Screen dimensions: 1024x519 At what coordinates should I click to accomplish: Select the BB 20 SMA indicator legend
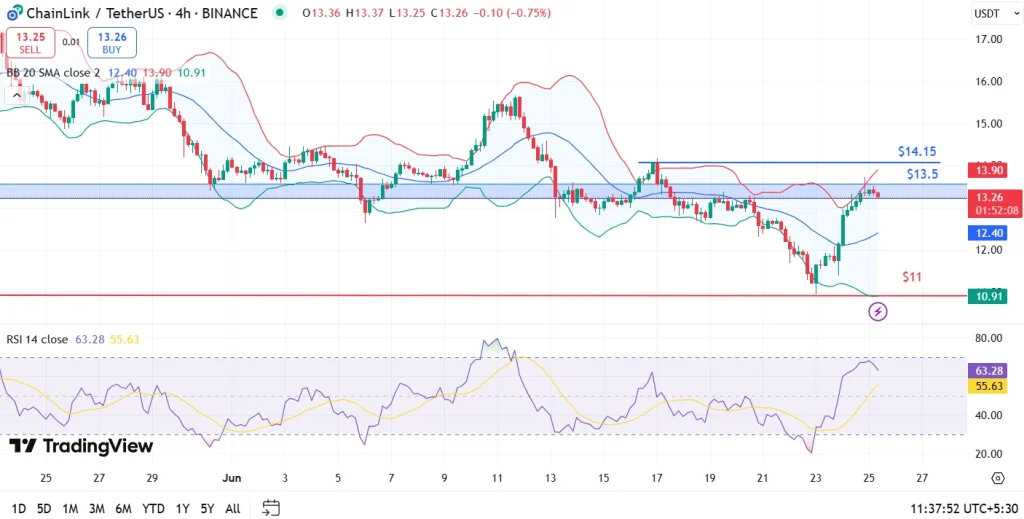[x=52, y=72]
